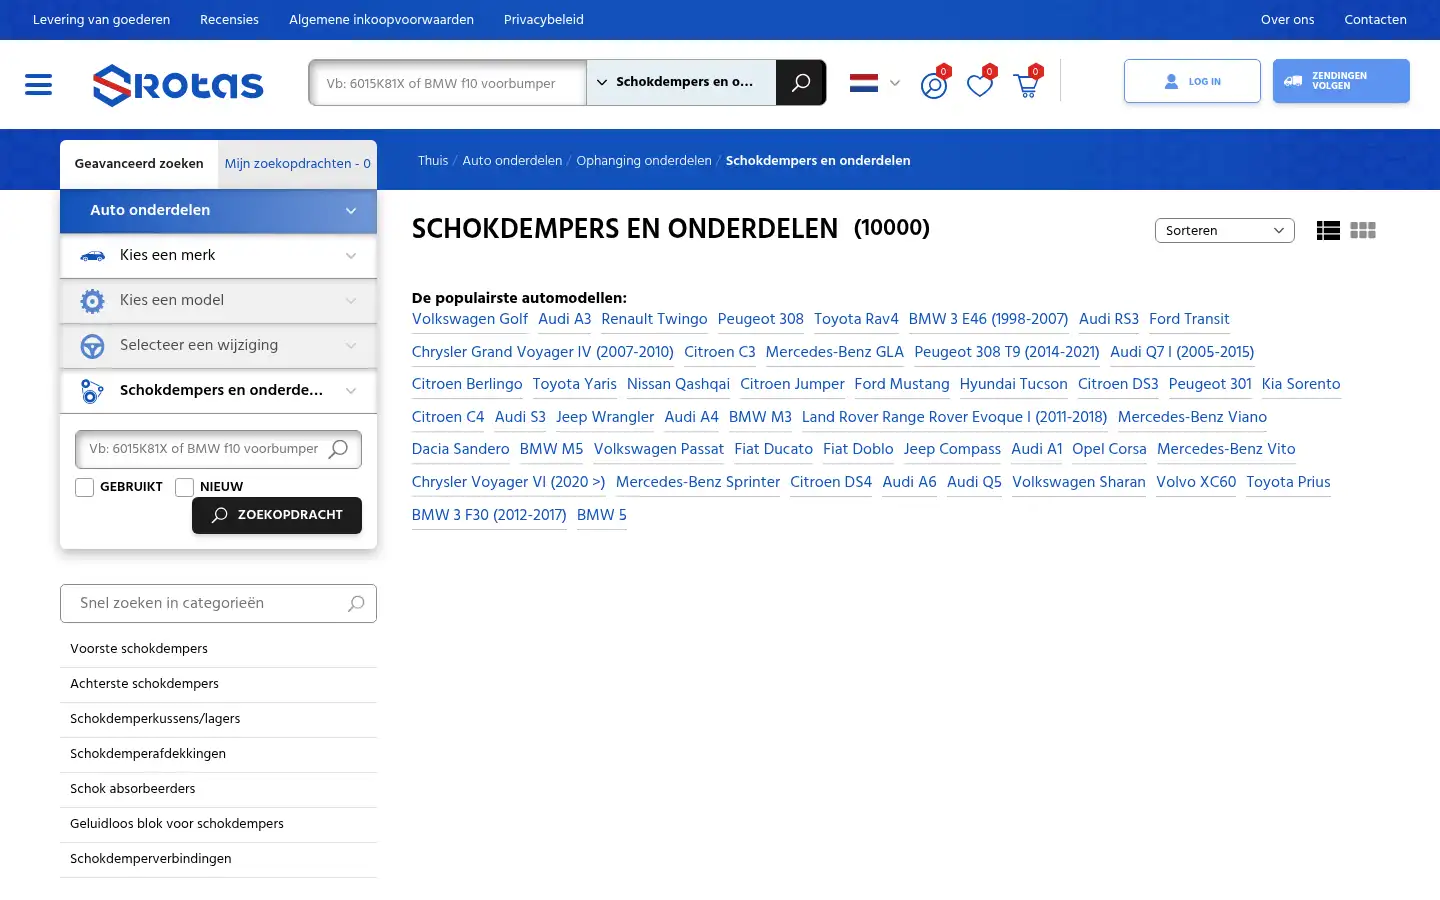Open Levering van goederen menu item
The image size is (1440, 900).
pyautogui.click(x=101, y=20)
